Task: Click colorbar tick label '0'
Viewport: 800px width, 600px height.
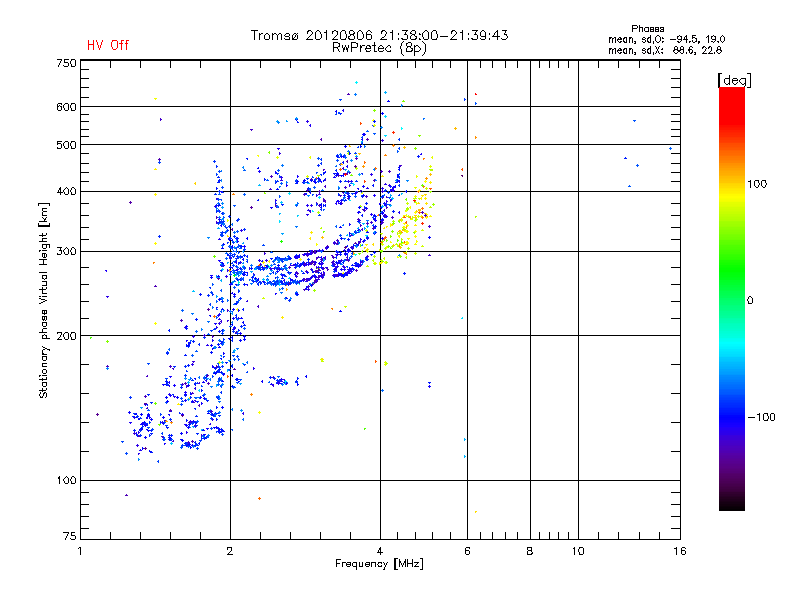Action: point(749,301)
